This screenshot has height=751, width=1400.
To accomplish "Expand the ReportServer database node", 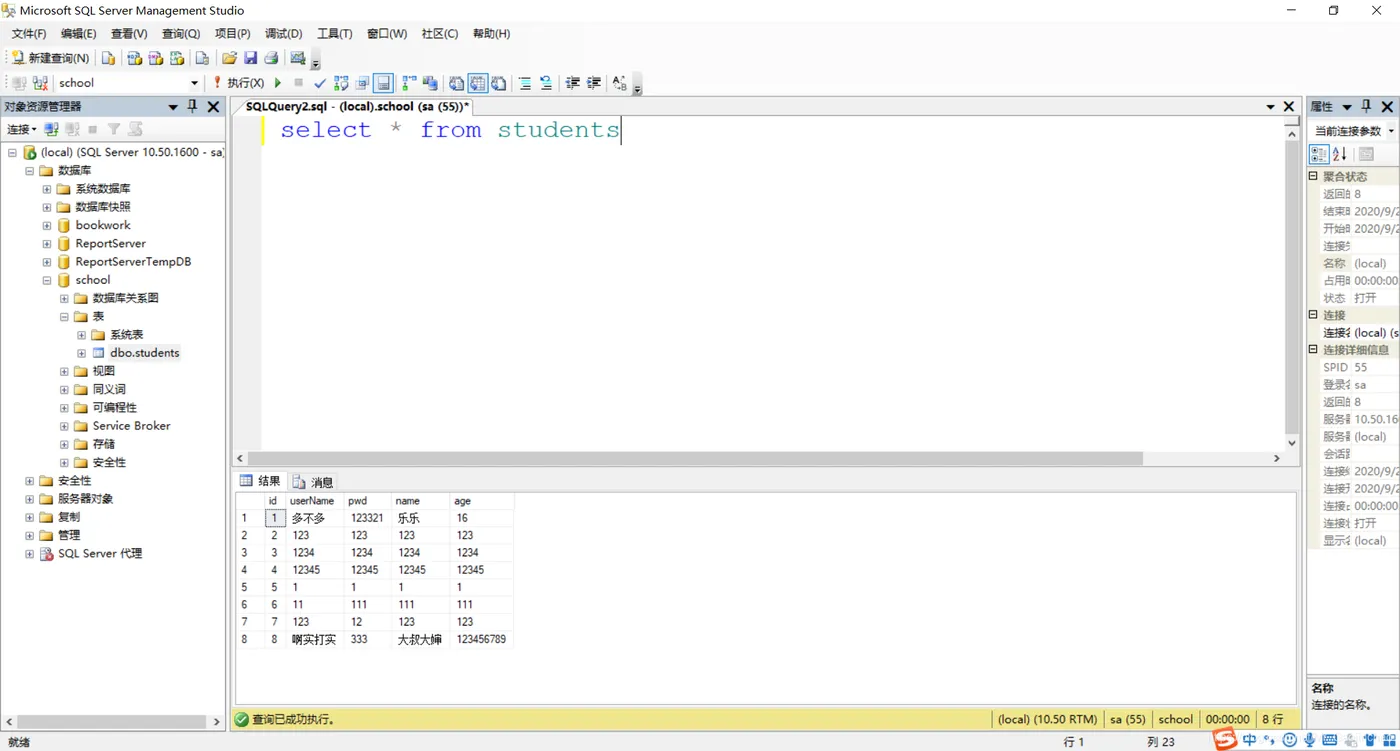I will pyautogui.click(x=47, y=243).
